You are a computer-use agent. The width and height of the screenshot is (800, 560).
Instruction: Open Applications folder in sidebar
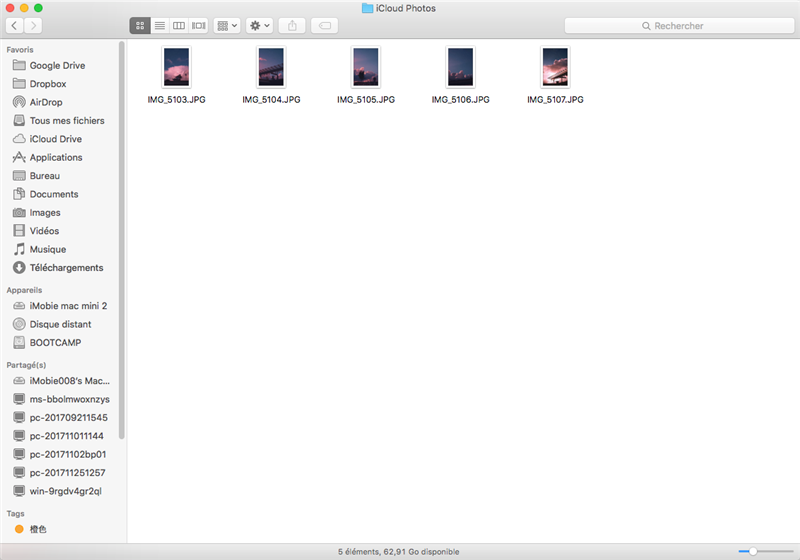(x=56, y=157)
